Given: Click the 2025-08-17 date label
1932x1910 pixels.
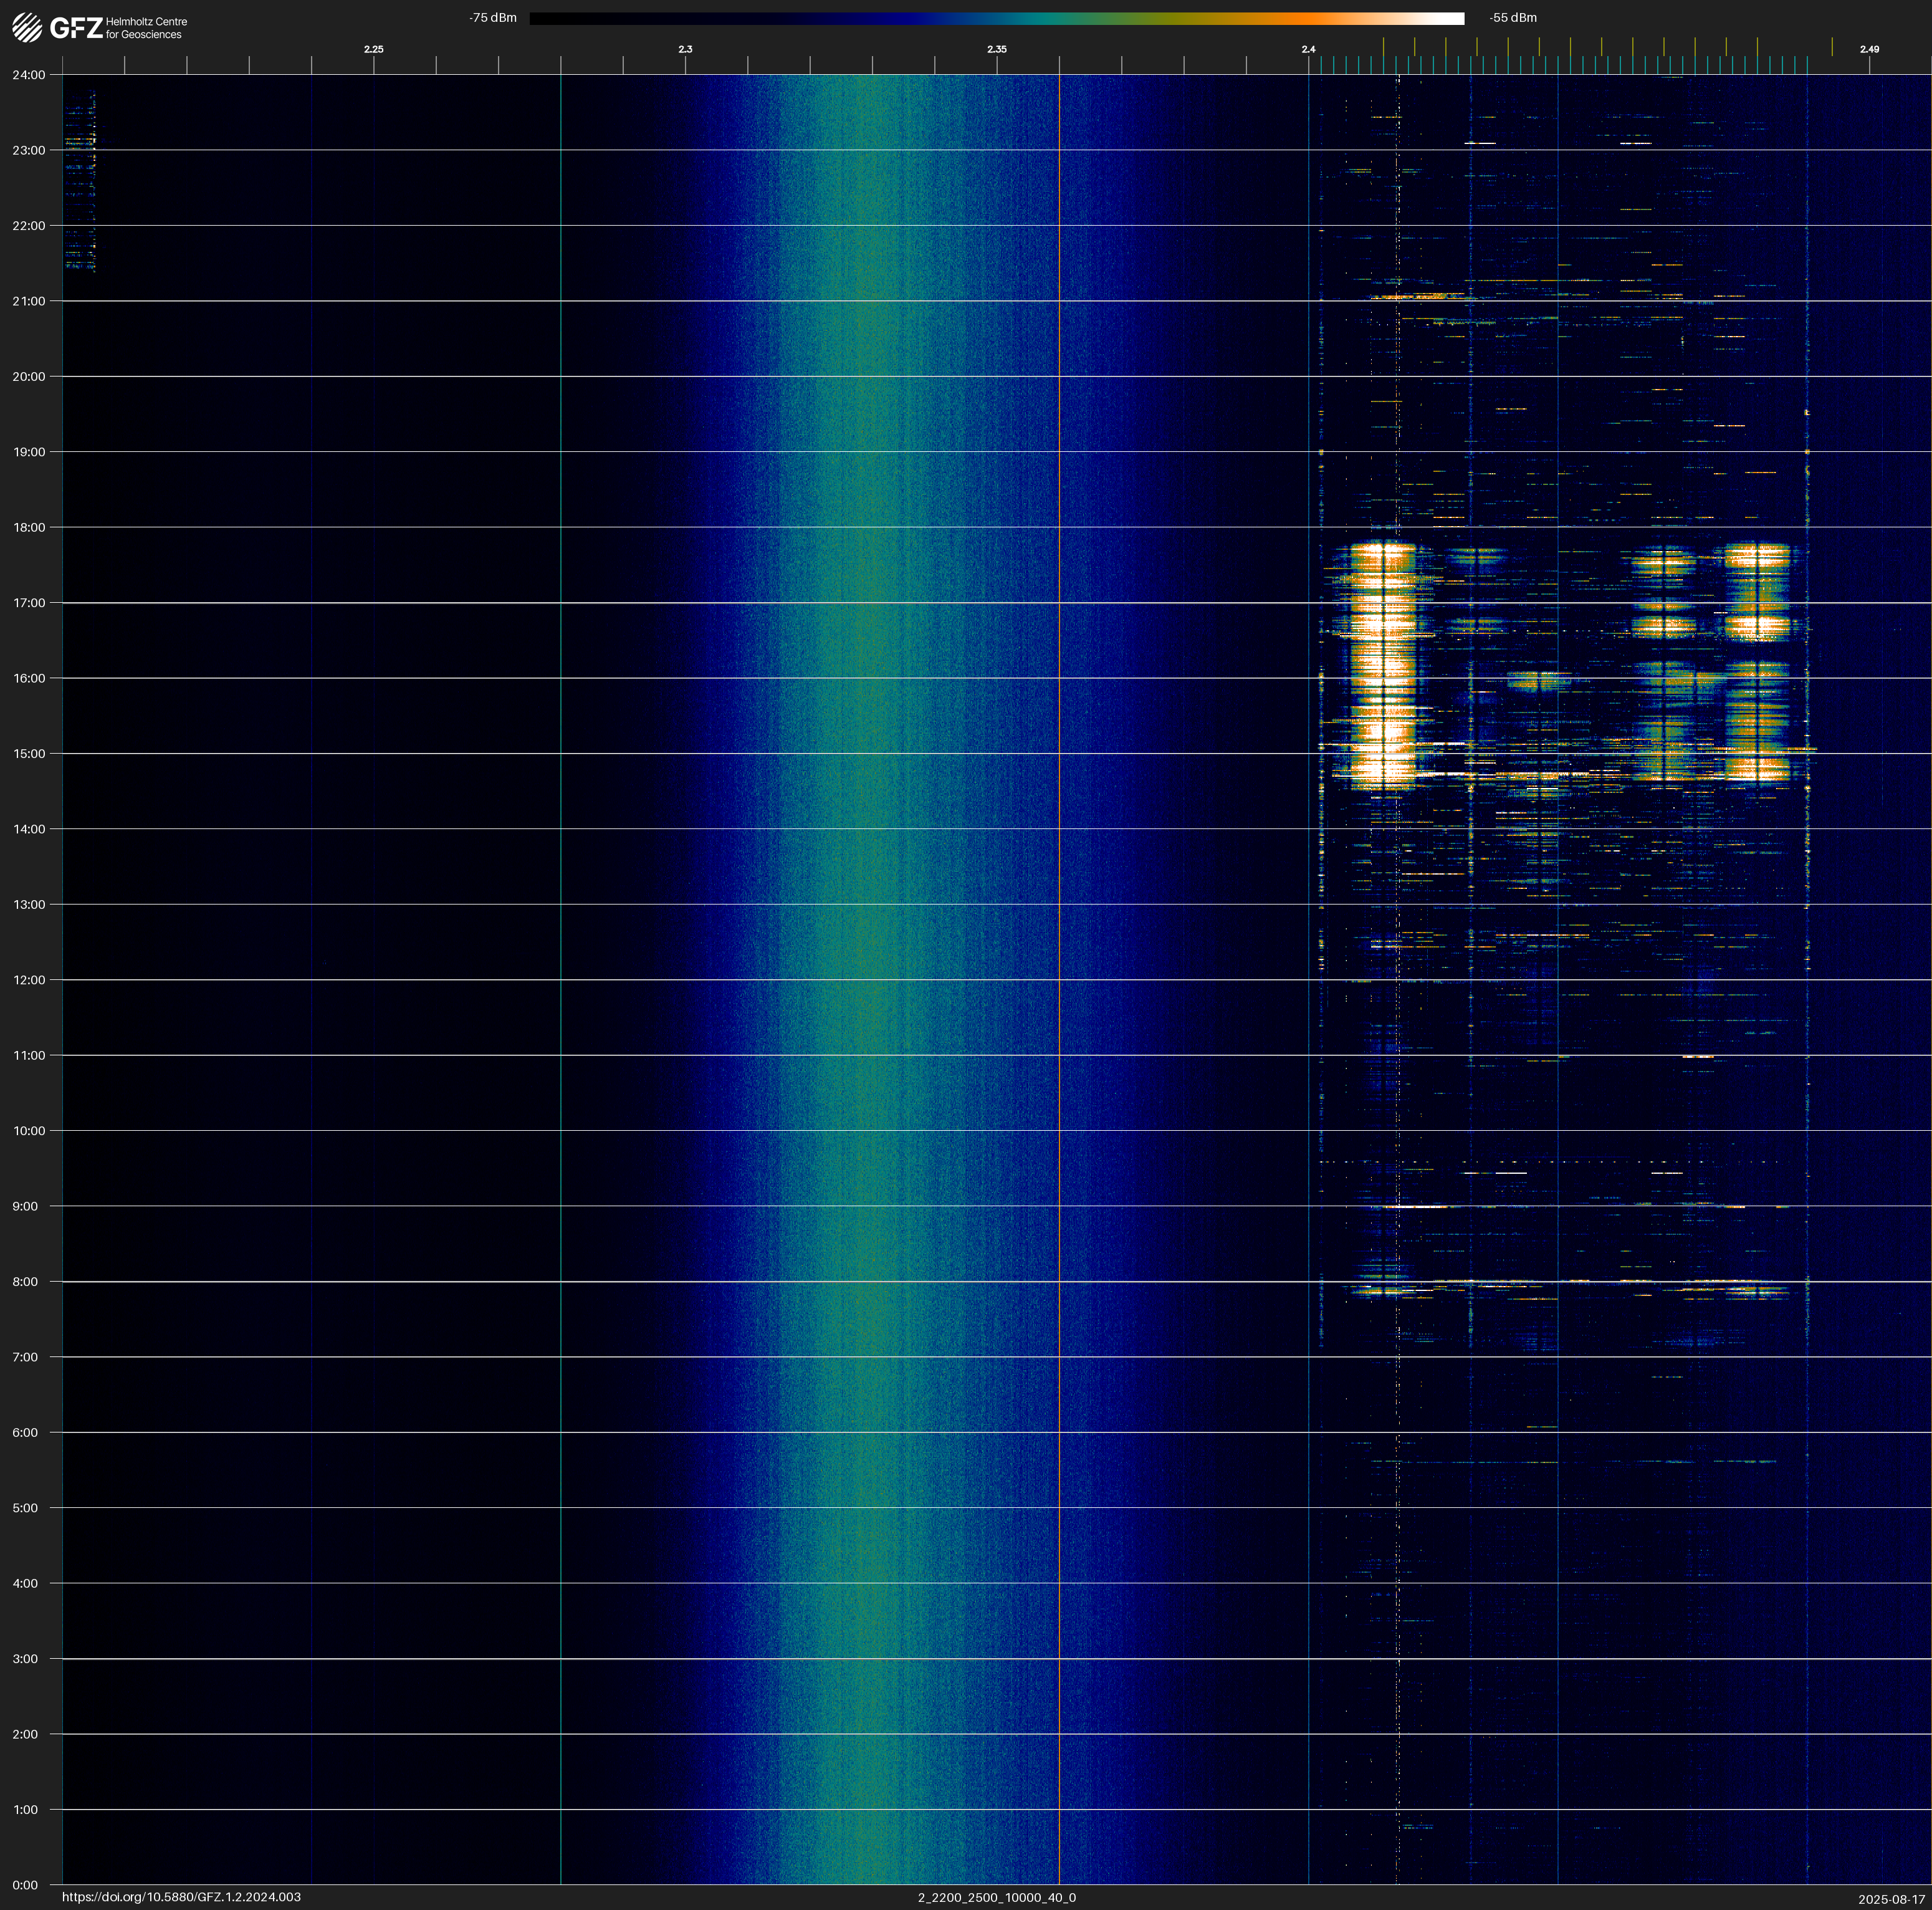Looking at the screenshot, I should pos(1891,1898).
